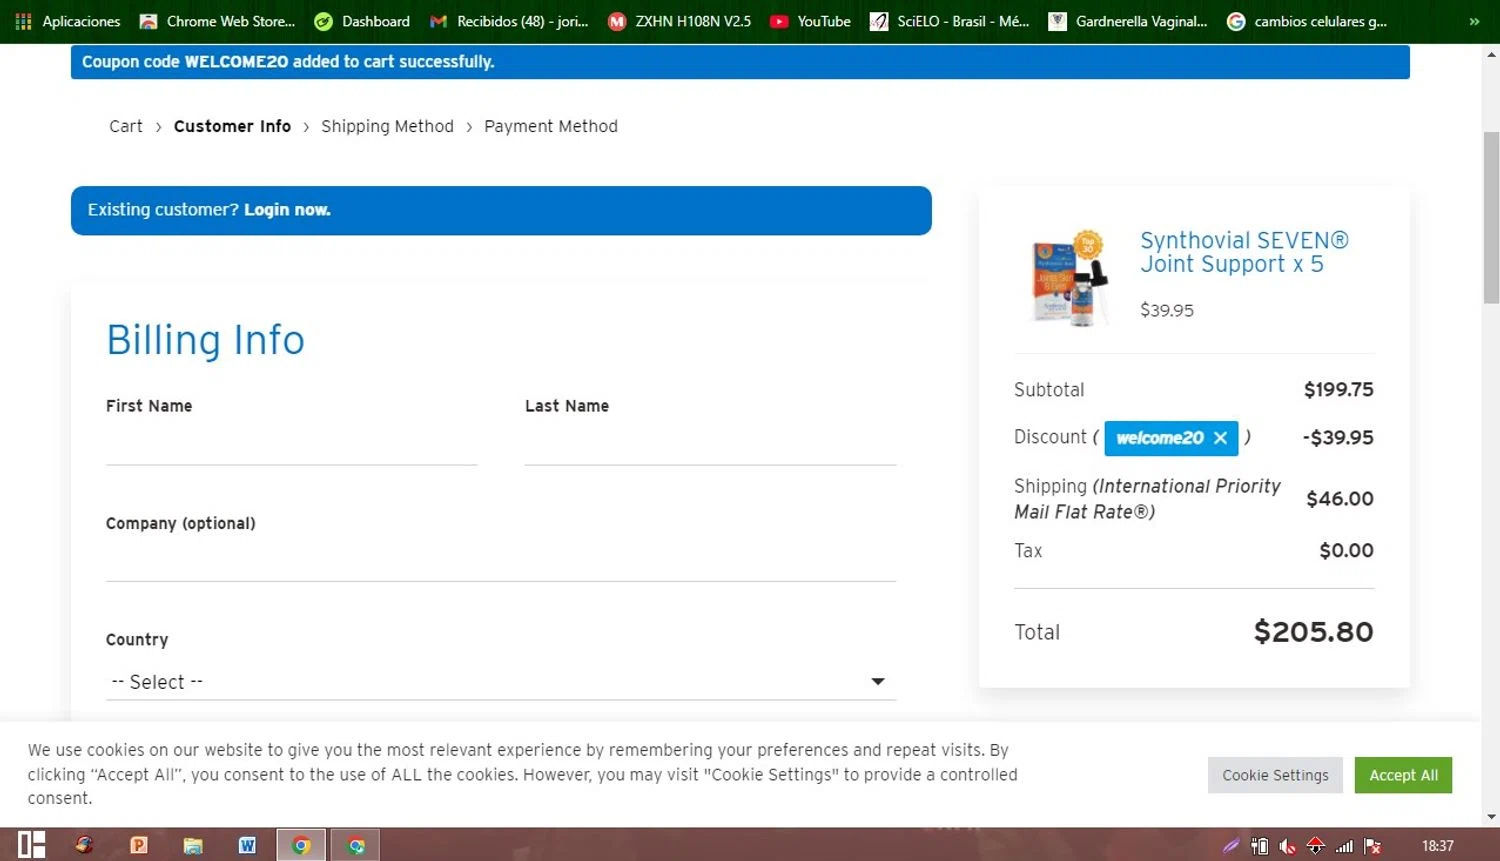Open the Gmail Recibidos (48) bookmark
This screenshot has height=861, width=1500.
(509, 21)
